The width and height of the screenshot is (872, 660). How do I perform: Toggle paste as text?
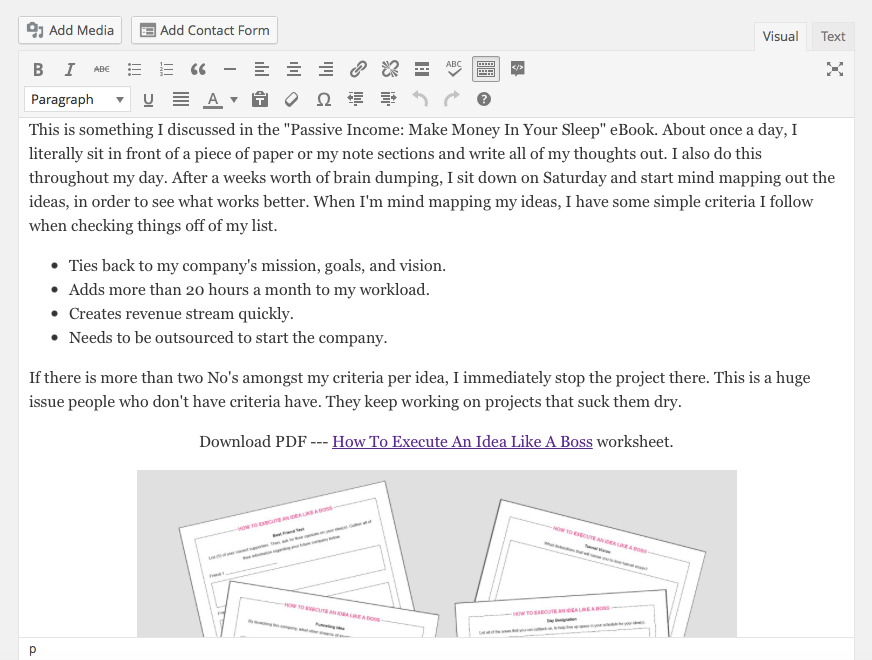click(260, 100)
